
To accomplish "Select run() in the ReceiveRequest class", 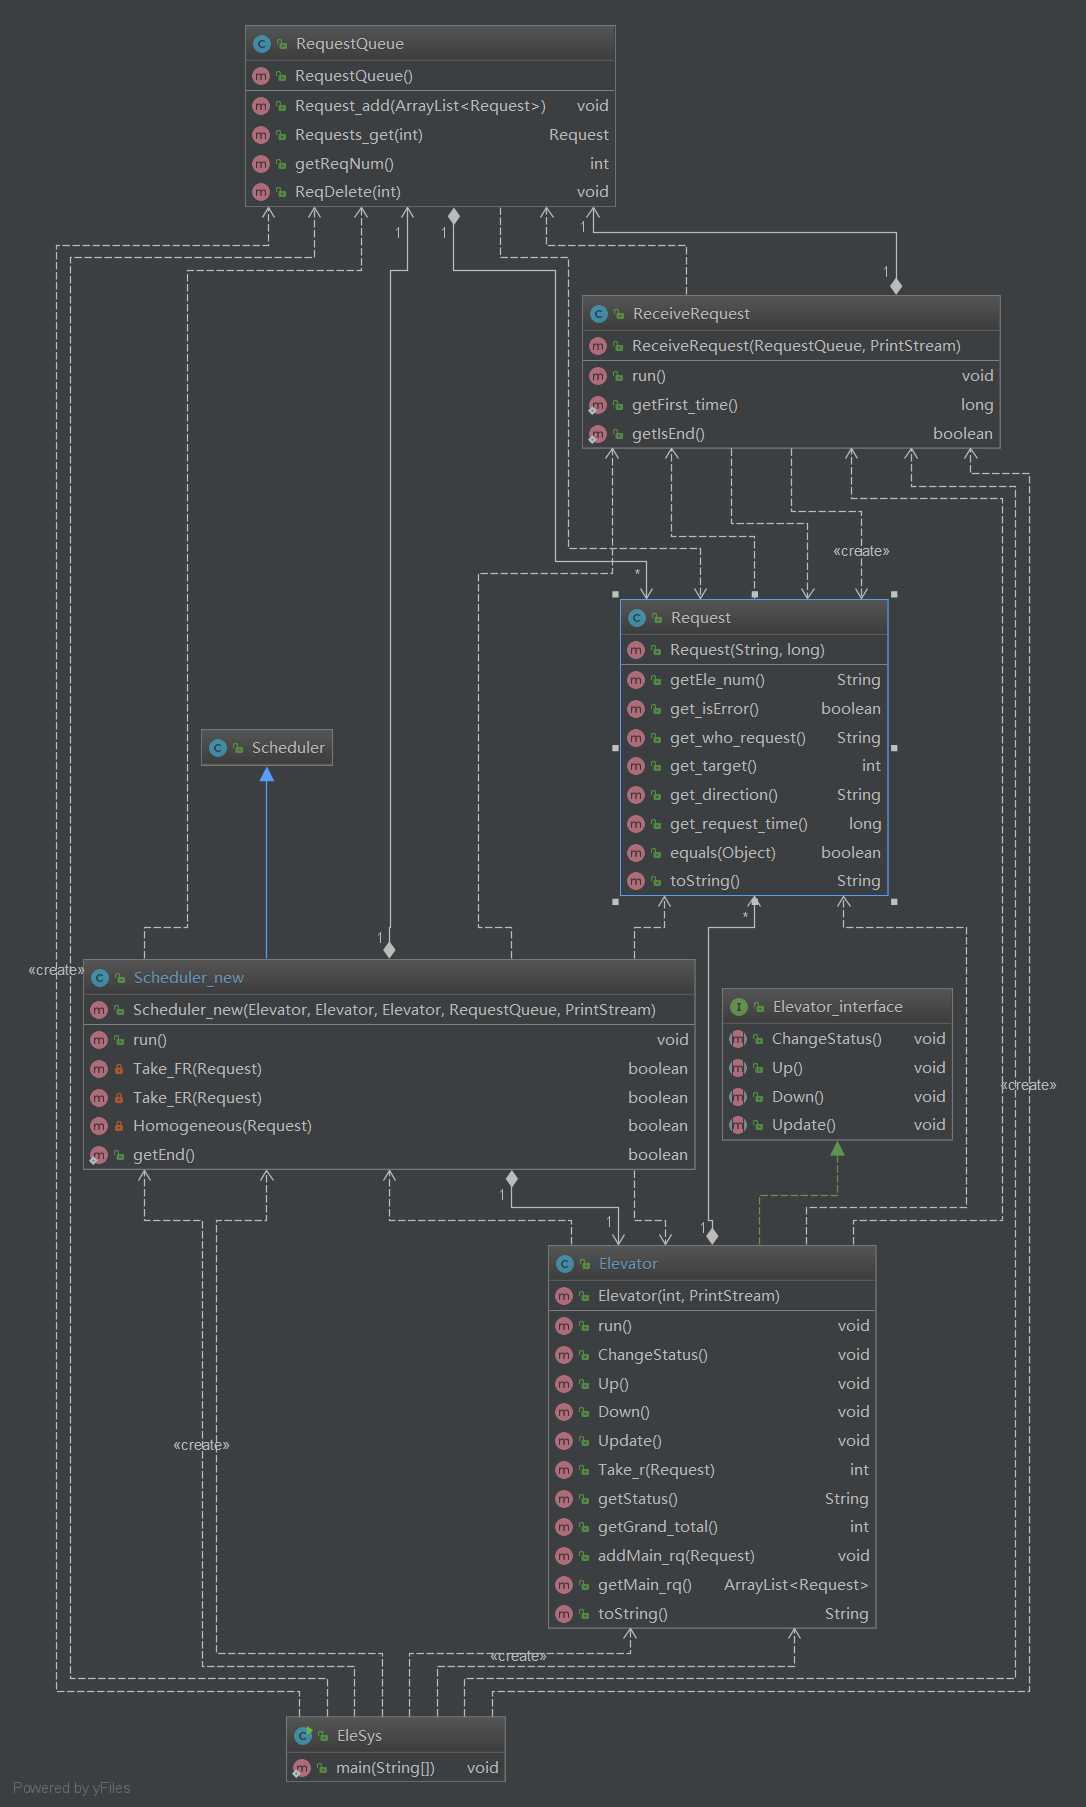I will 791,376.
